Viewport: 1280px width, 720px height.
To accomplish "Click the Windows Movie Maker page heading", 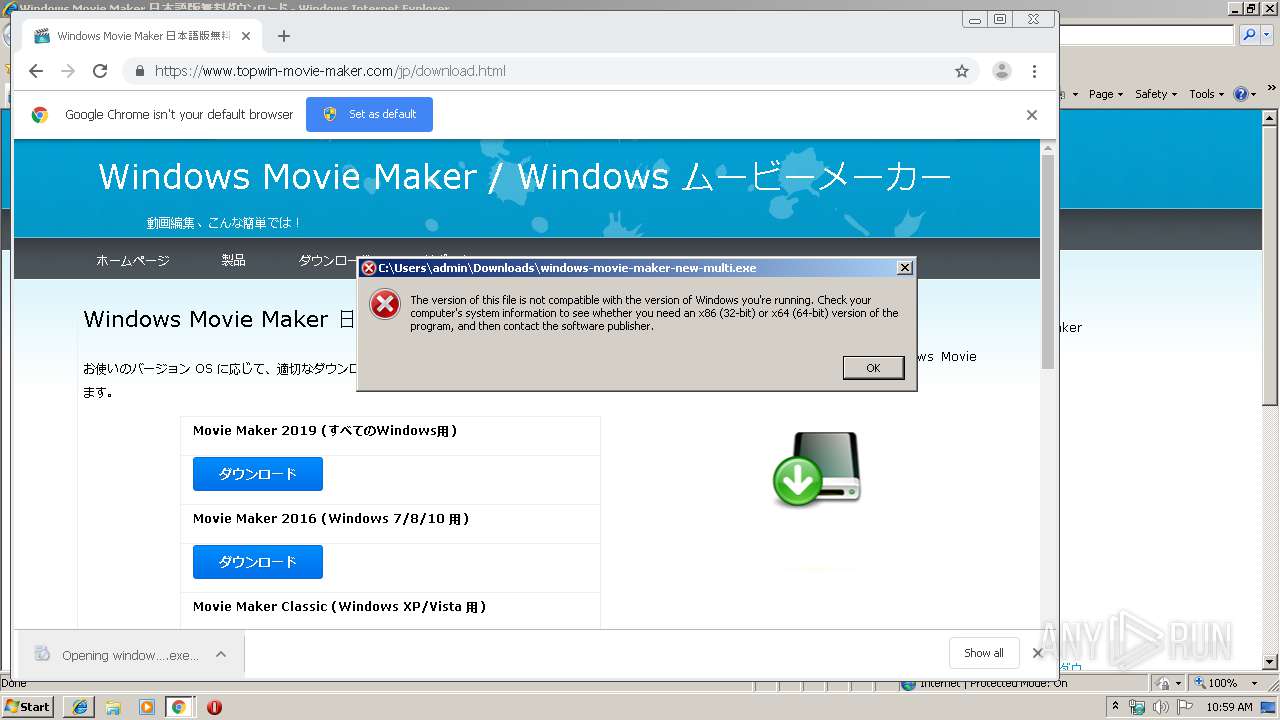I will tap(524, 177).
